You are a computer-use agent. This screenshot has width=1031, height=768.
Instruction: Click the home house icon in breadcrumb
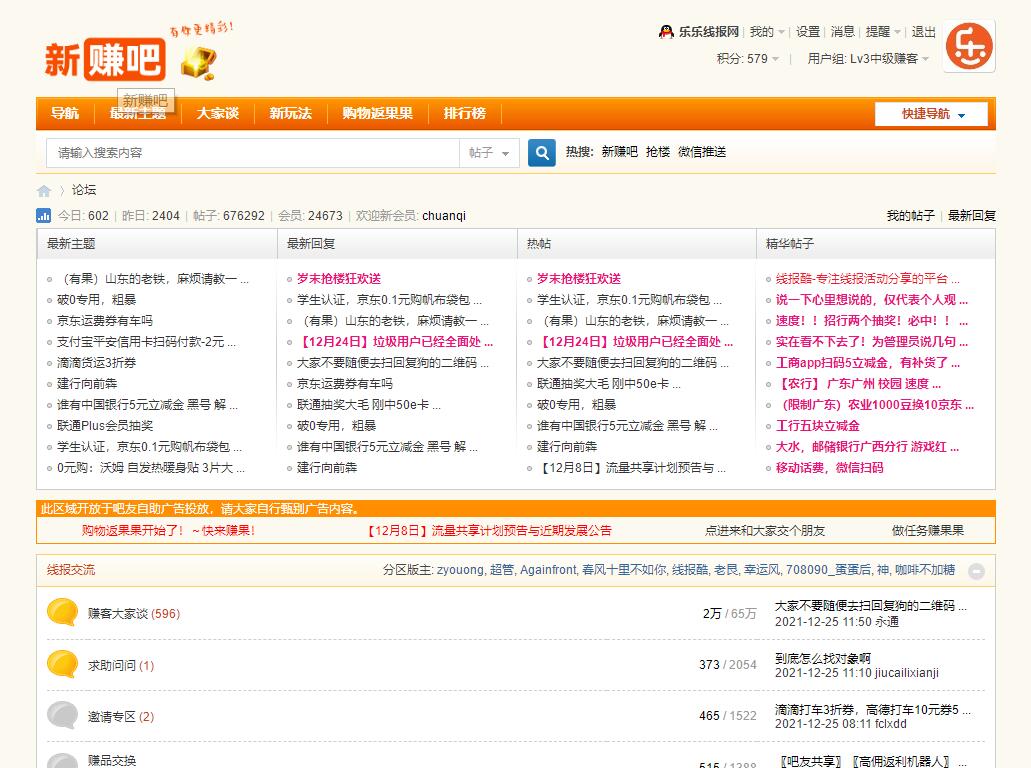[x=43, y=190]
